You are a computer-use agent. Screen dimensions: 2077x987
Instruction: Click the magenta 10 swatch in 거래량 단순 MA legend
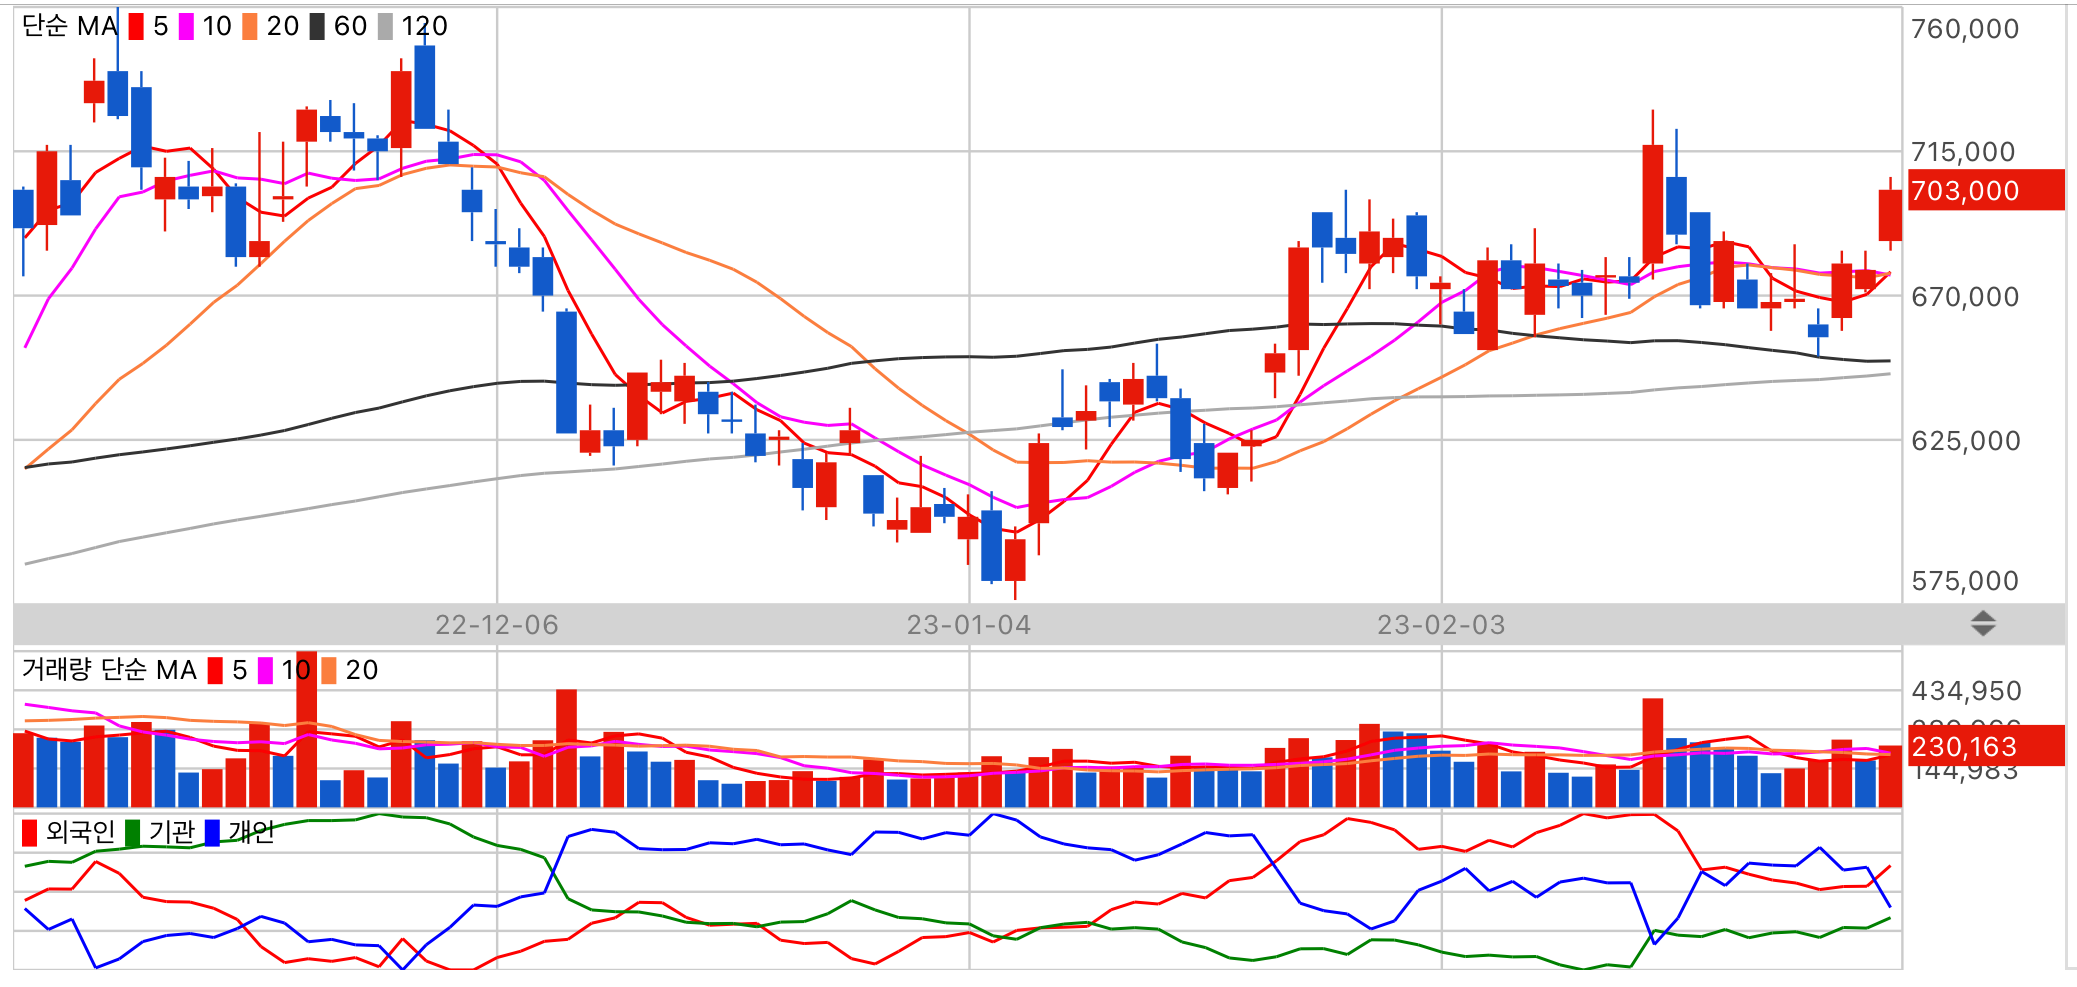[265, 670]
